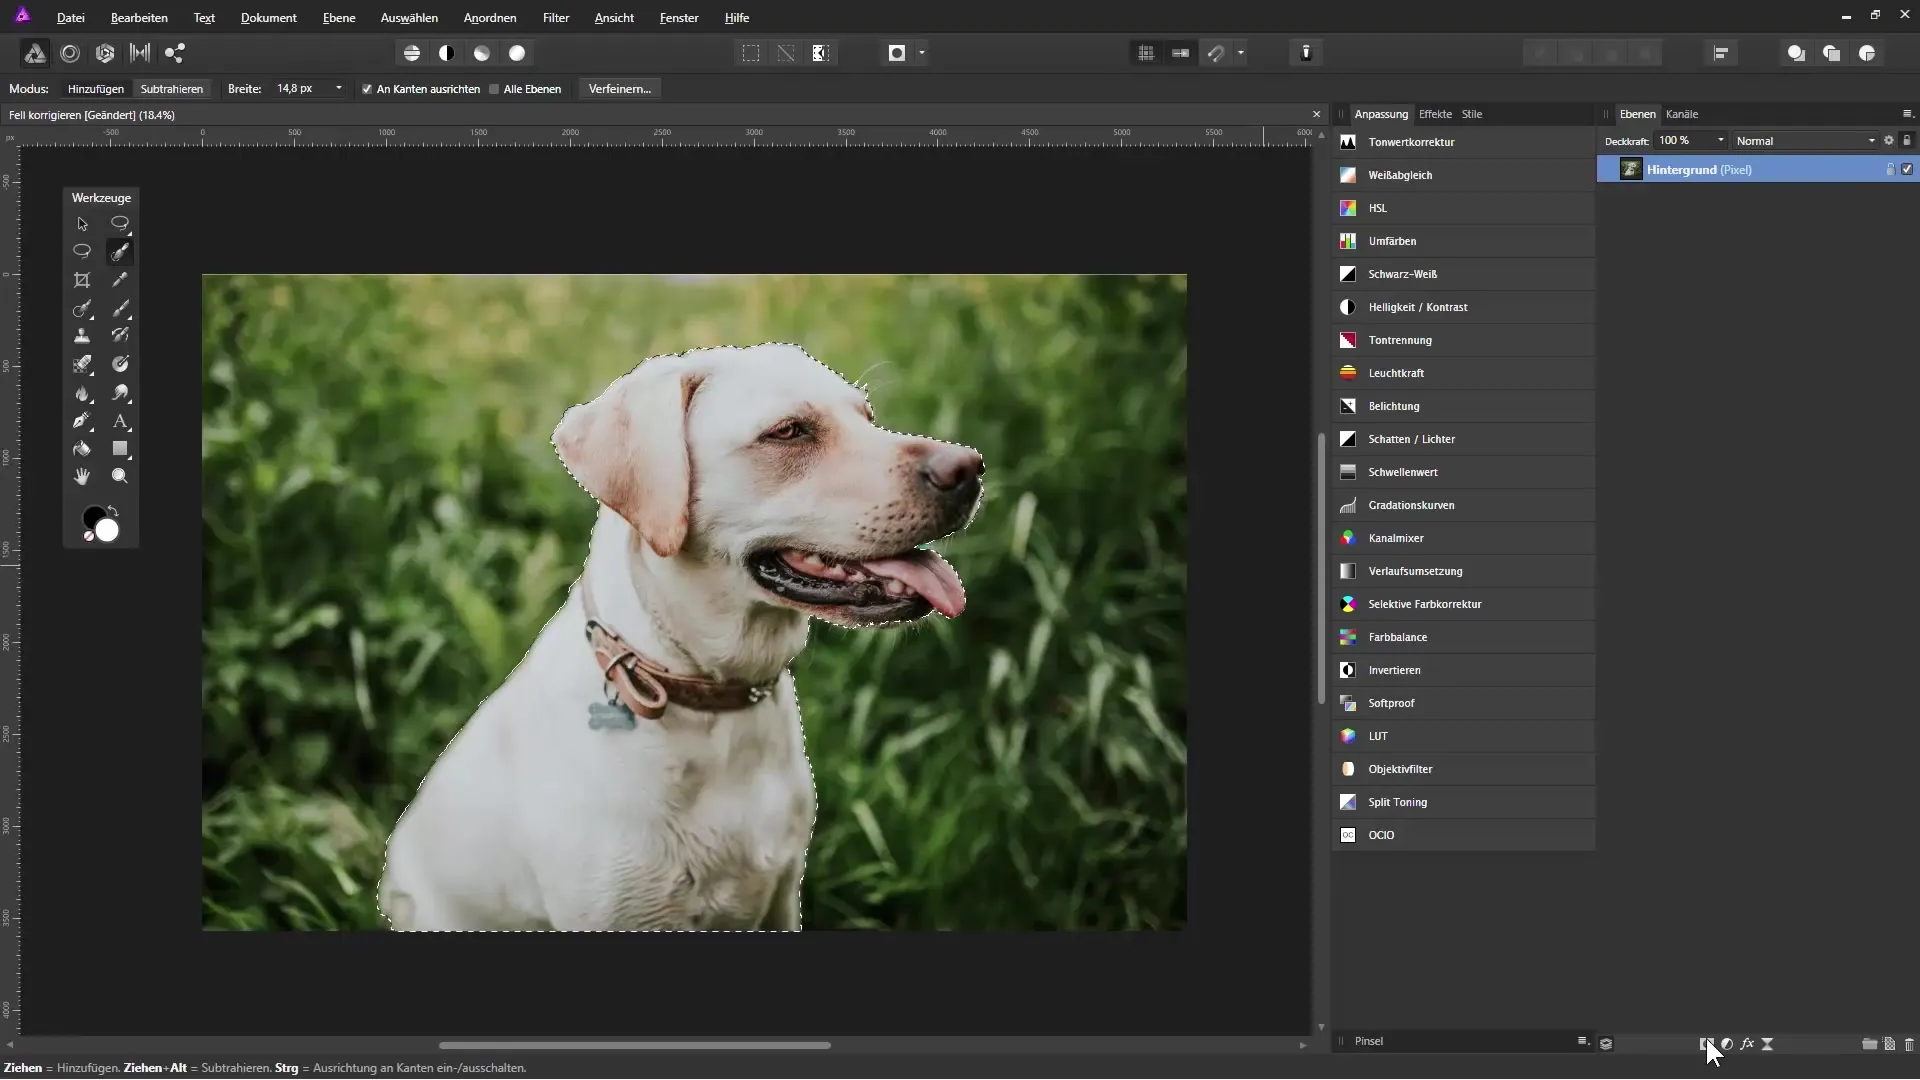The height and width of the screenshot is (1080, 1920).
Task: Click the Verfeinern... button
Action: click(620, 89)
